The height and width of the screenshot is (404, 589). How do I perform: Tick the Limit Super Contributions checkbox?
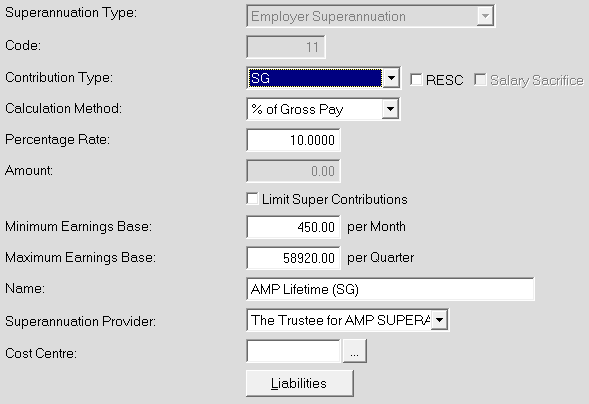[252, 199]
